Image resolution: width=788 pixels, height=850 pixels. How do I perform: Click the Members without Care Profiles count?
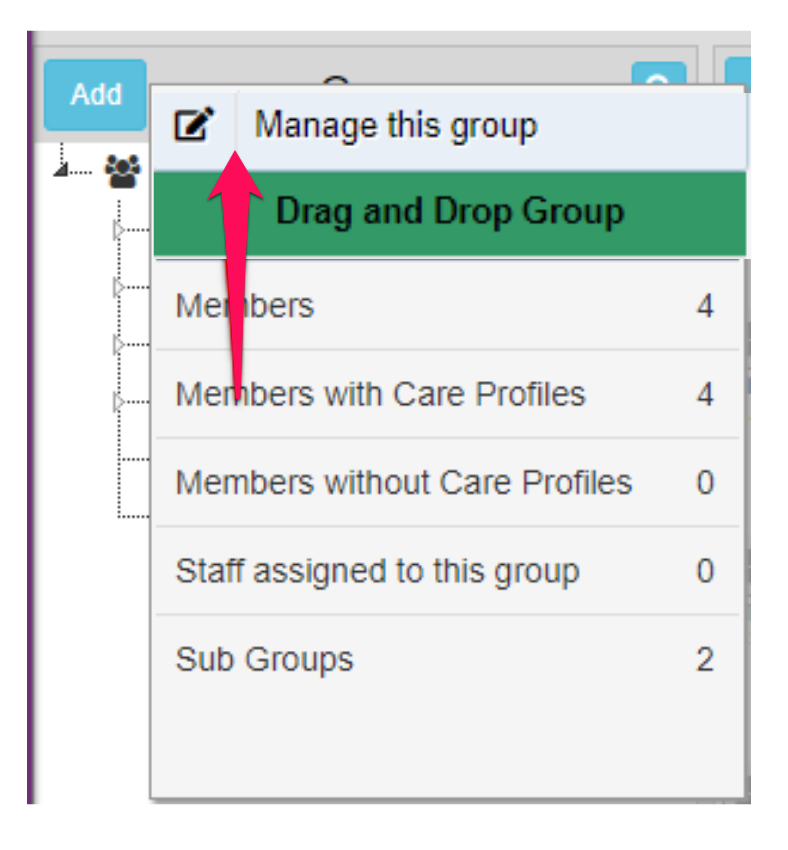705,483
